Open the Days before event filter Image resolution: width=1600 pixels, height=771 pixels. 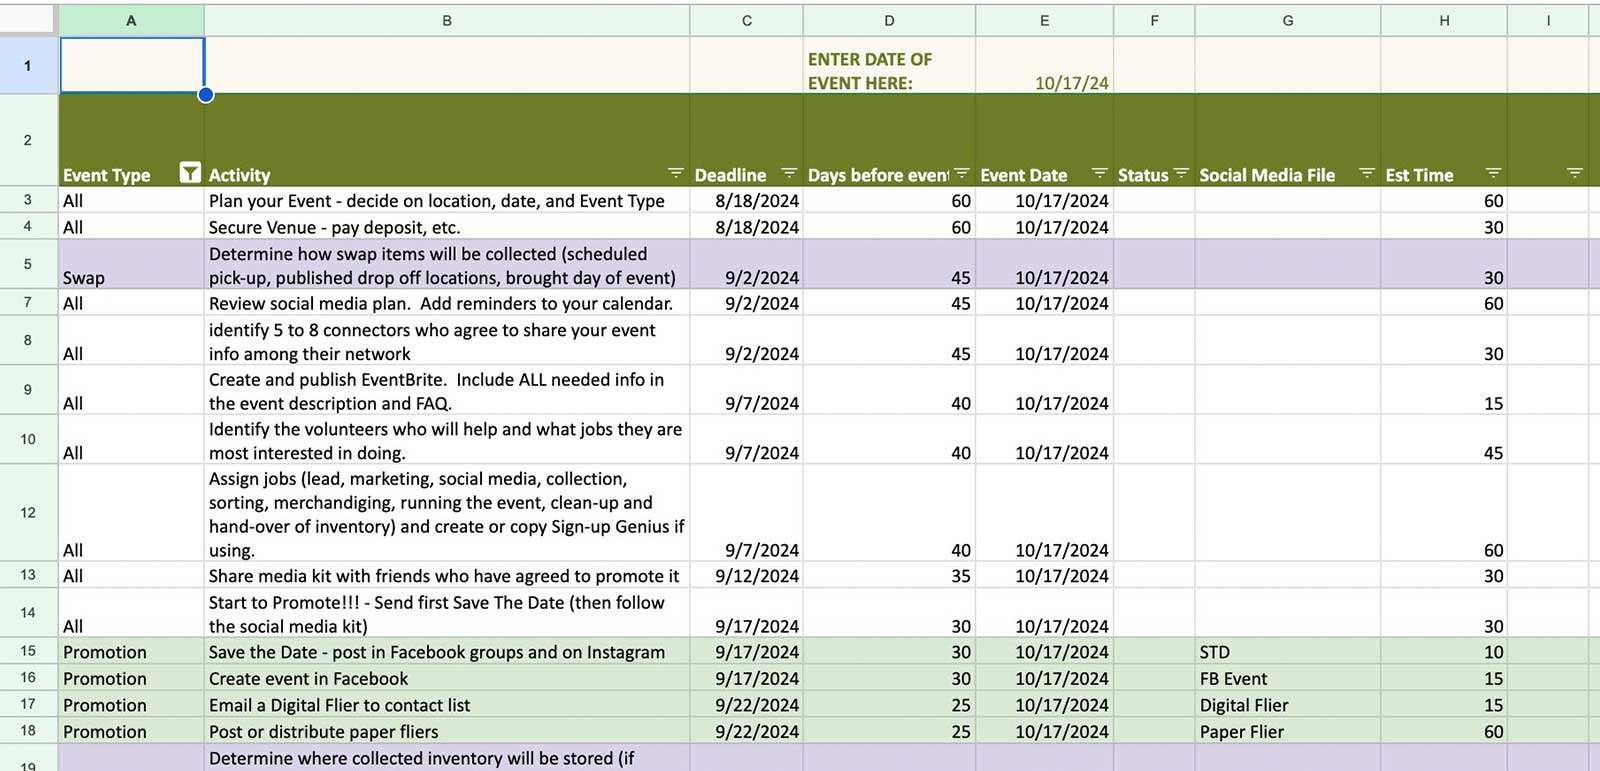tap(962, 173)
